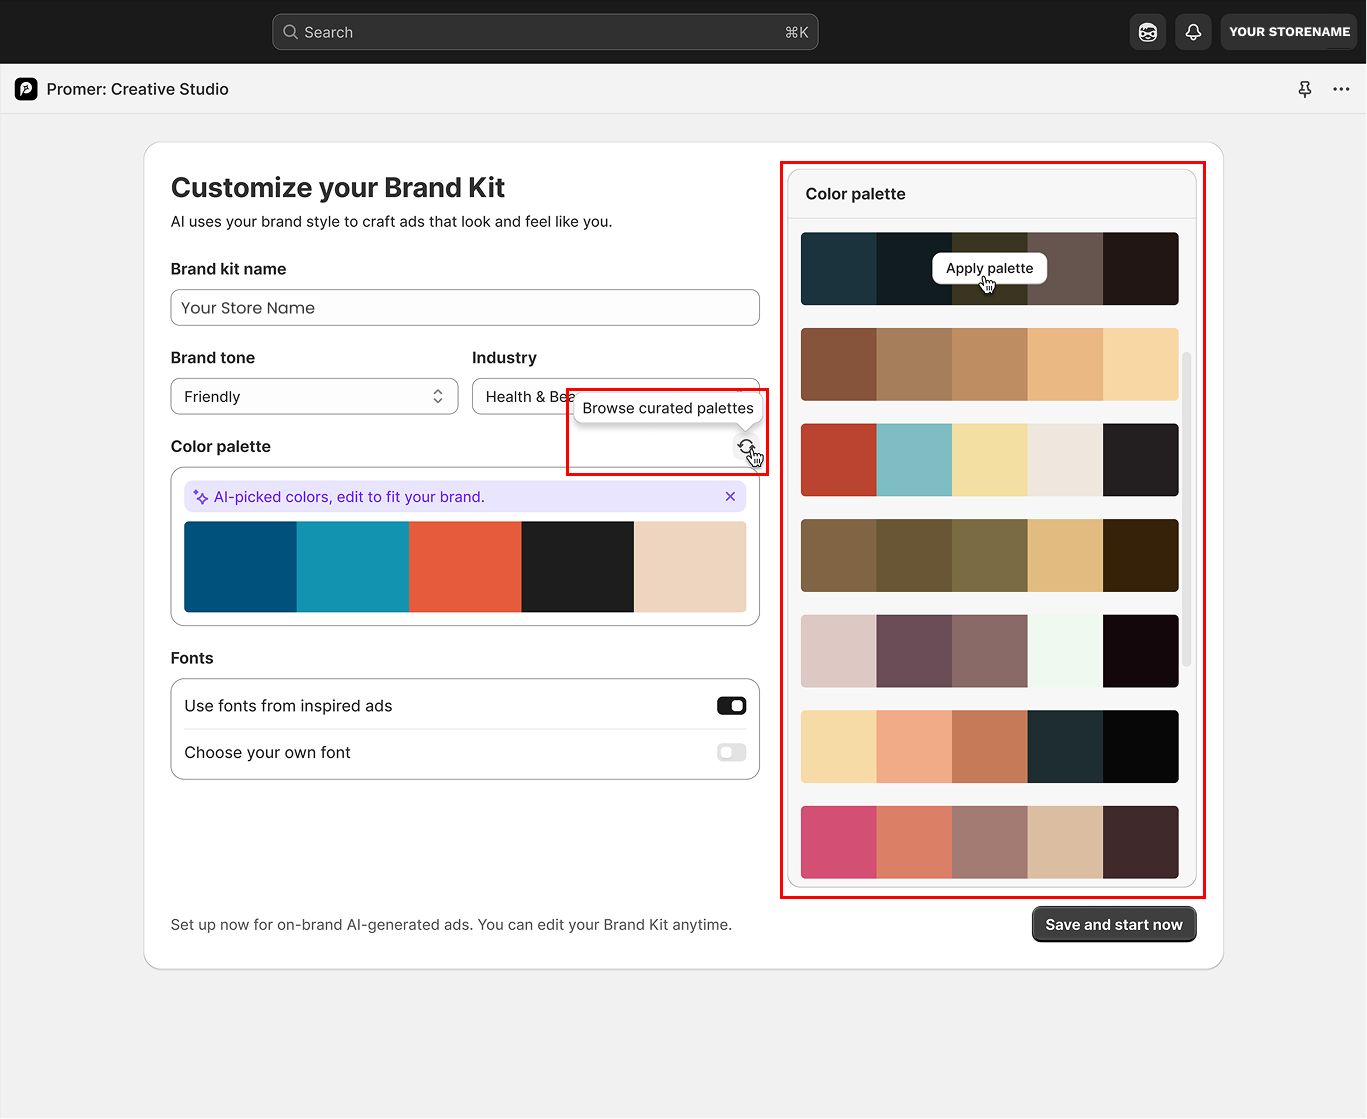Select the orange-red swatch in brand palette

(x=465, y=567)
